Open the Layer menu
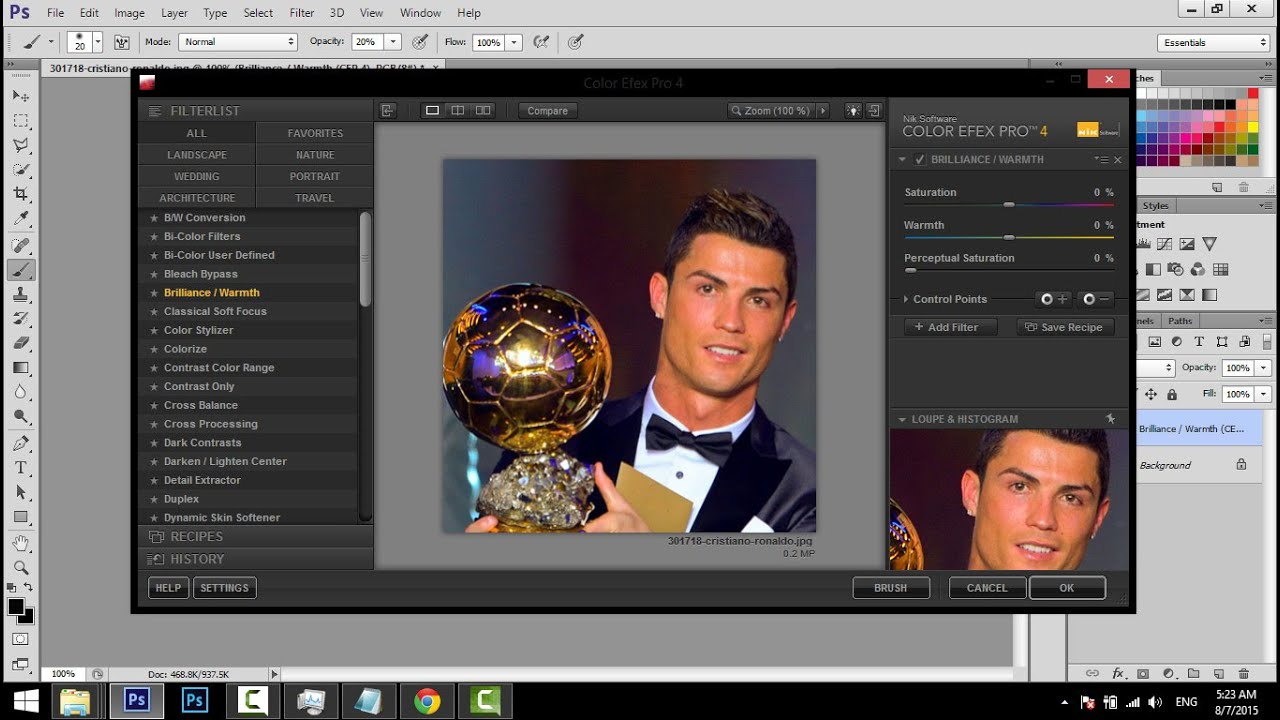This screenshot has width=1280, height=720. 174,13
